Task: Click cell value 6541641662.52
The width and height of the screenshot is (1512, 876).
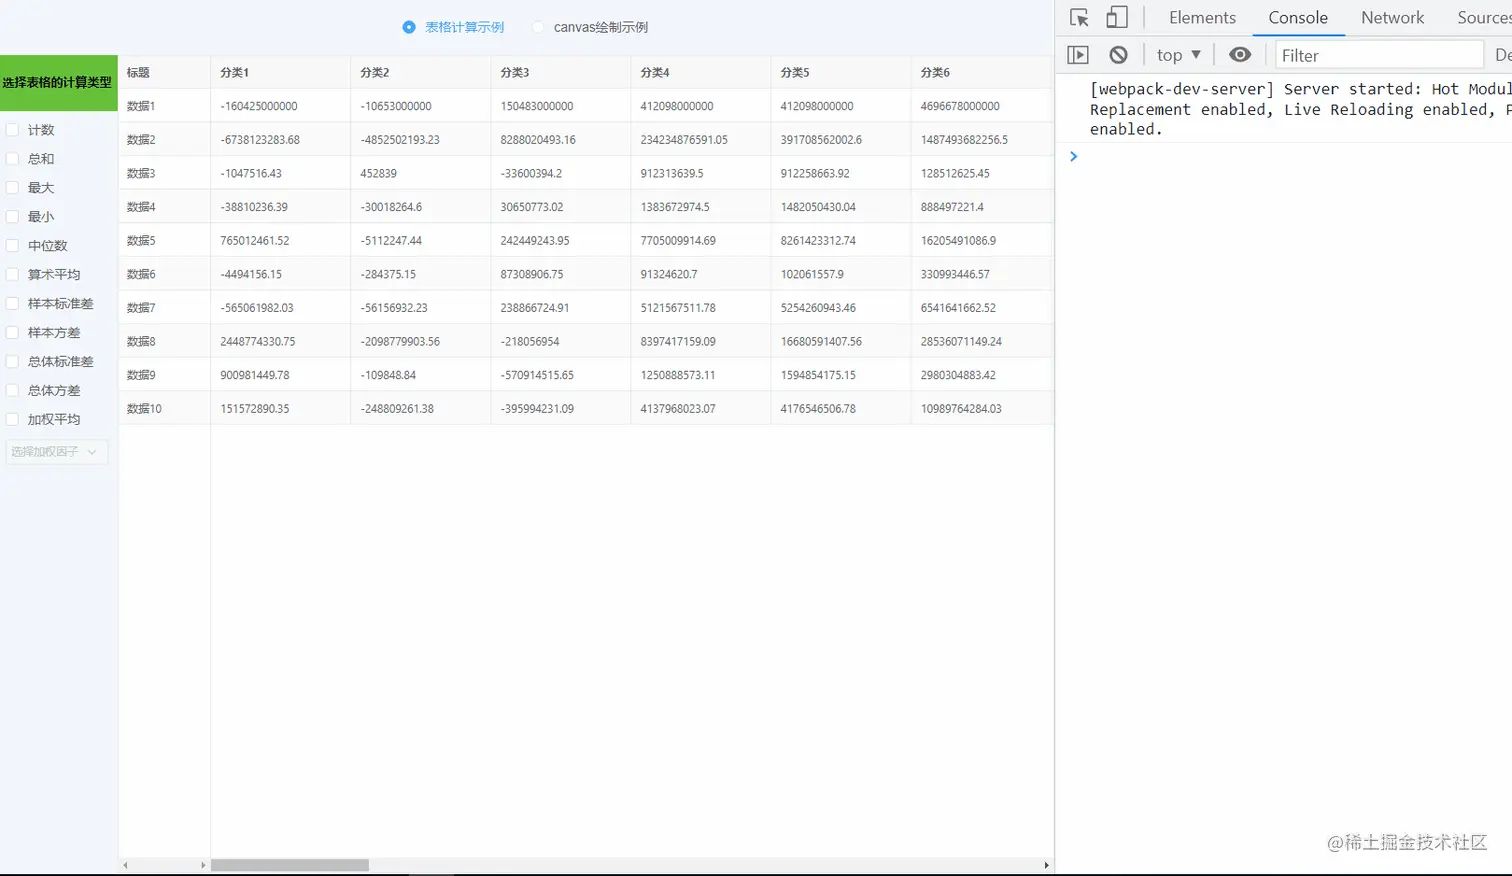Action: point(958,308)
